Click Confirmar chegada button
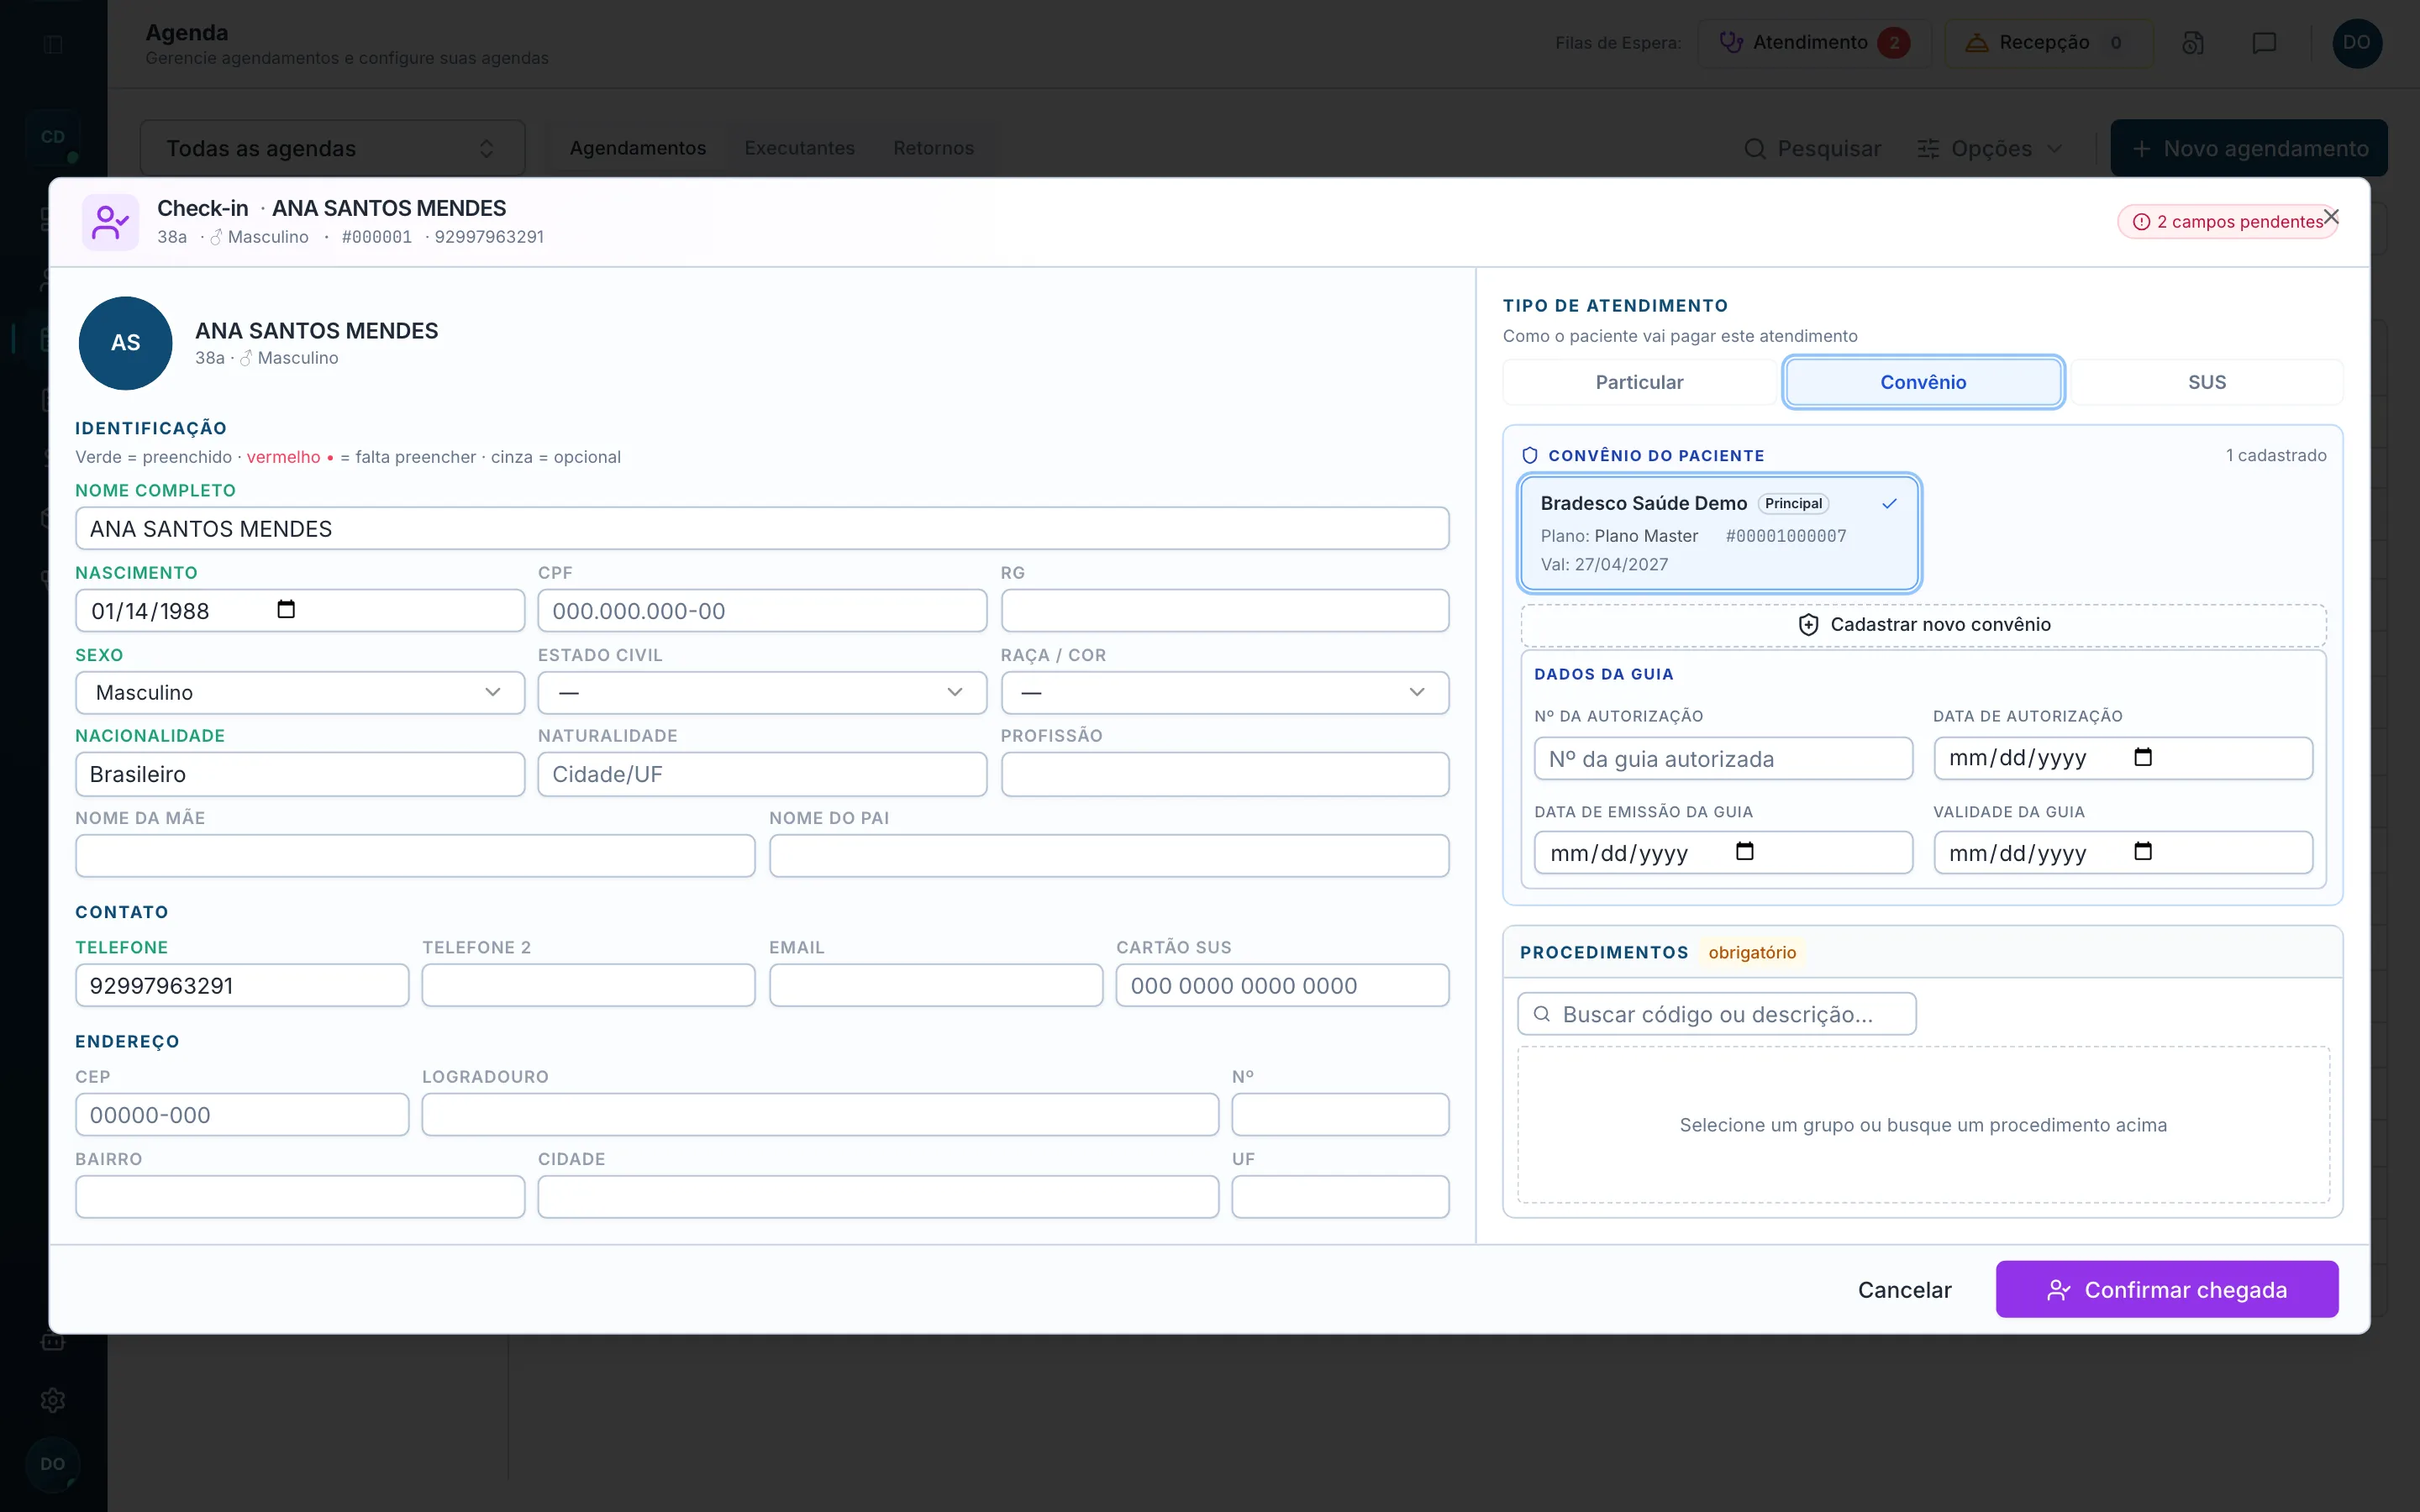 [2167, 1289]
